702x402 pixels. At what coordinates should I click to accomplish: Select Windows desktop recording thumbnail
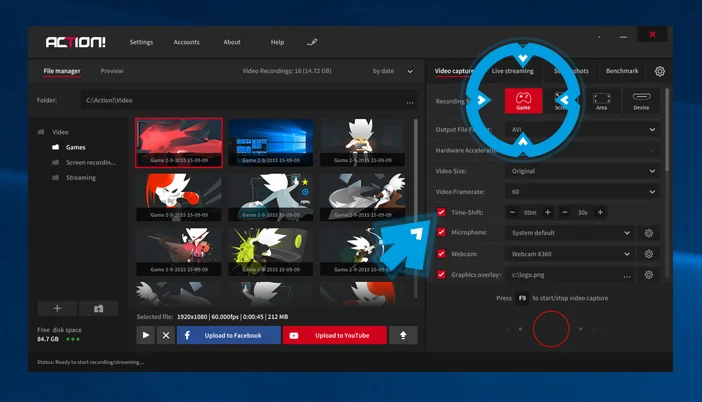tap(271, 143)
